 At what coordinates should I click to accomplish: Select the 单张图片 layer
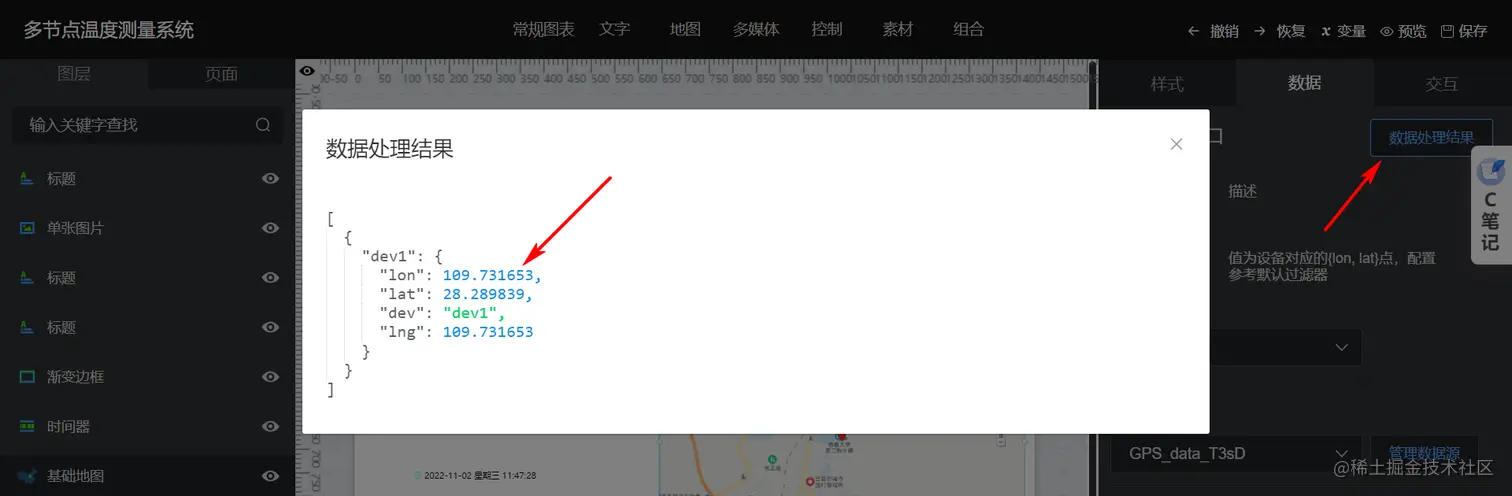tap(148, 228)
